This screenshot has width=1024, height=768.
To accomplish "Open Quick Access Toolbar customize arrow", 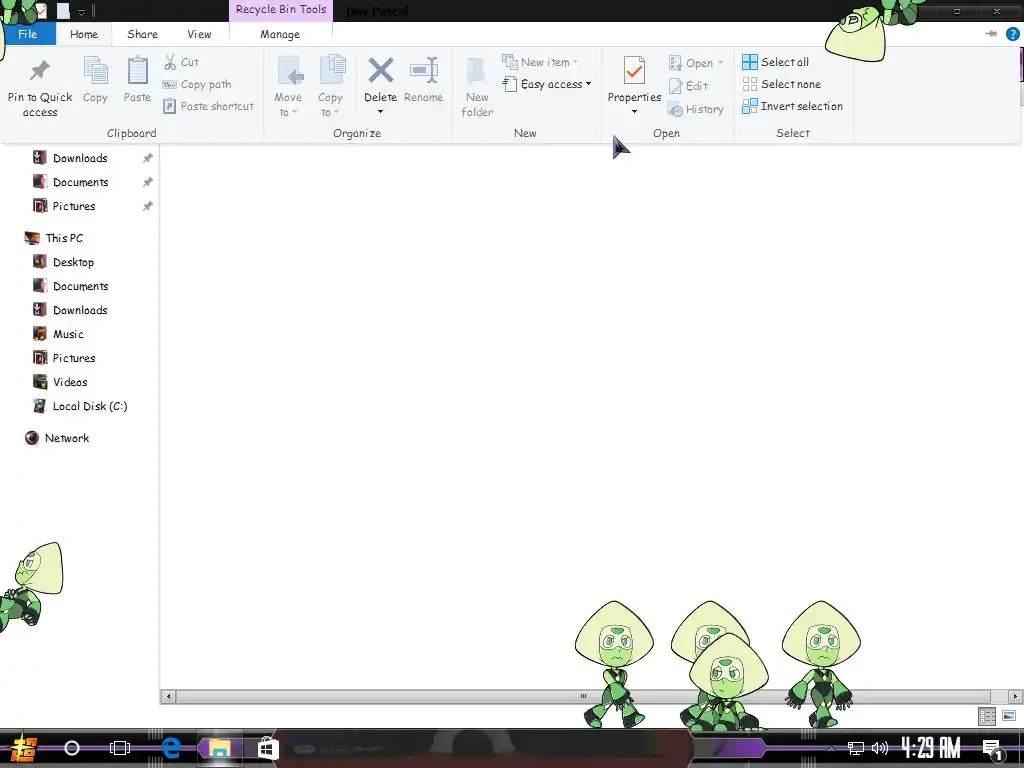I will [81, 12].
